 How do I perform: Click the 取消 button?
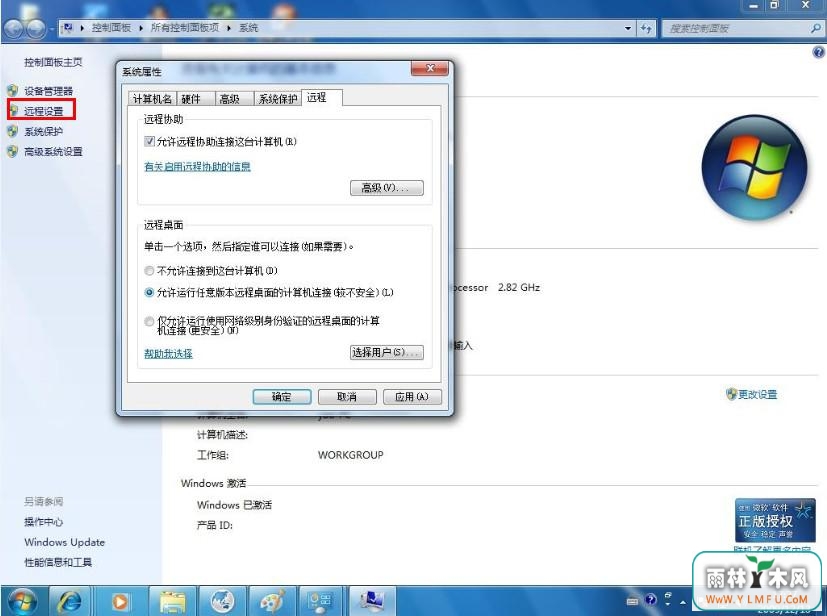click(x=347, y=397)
